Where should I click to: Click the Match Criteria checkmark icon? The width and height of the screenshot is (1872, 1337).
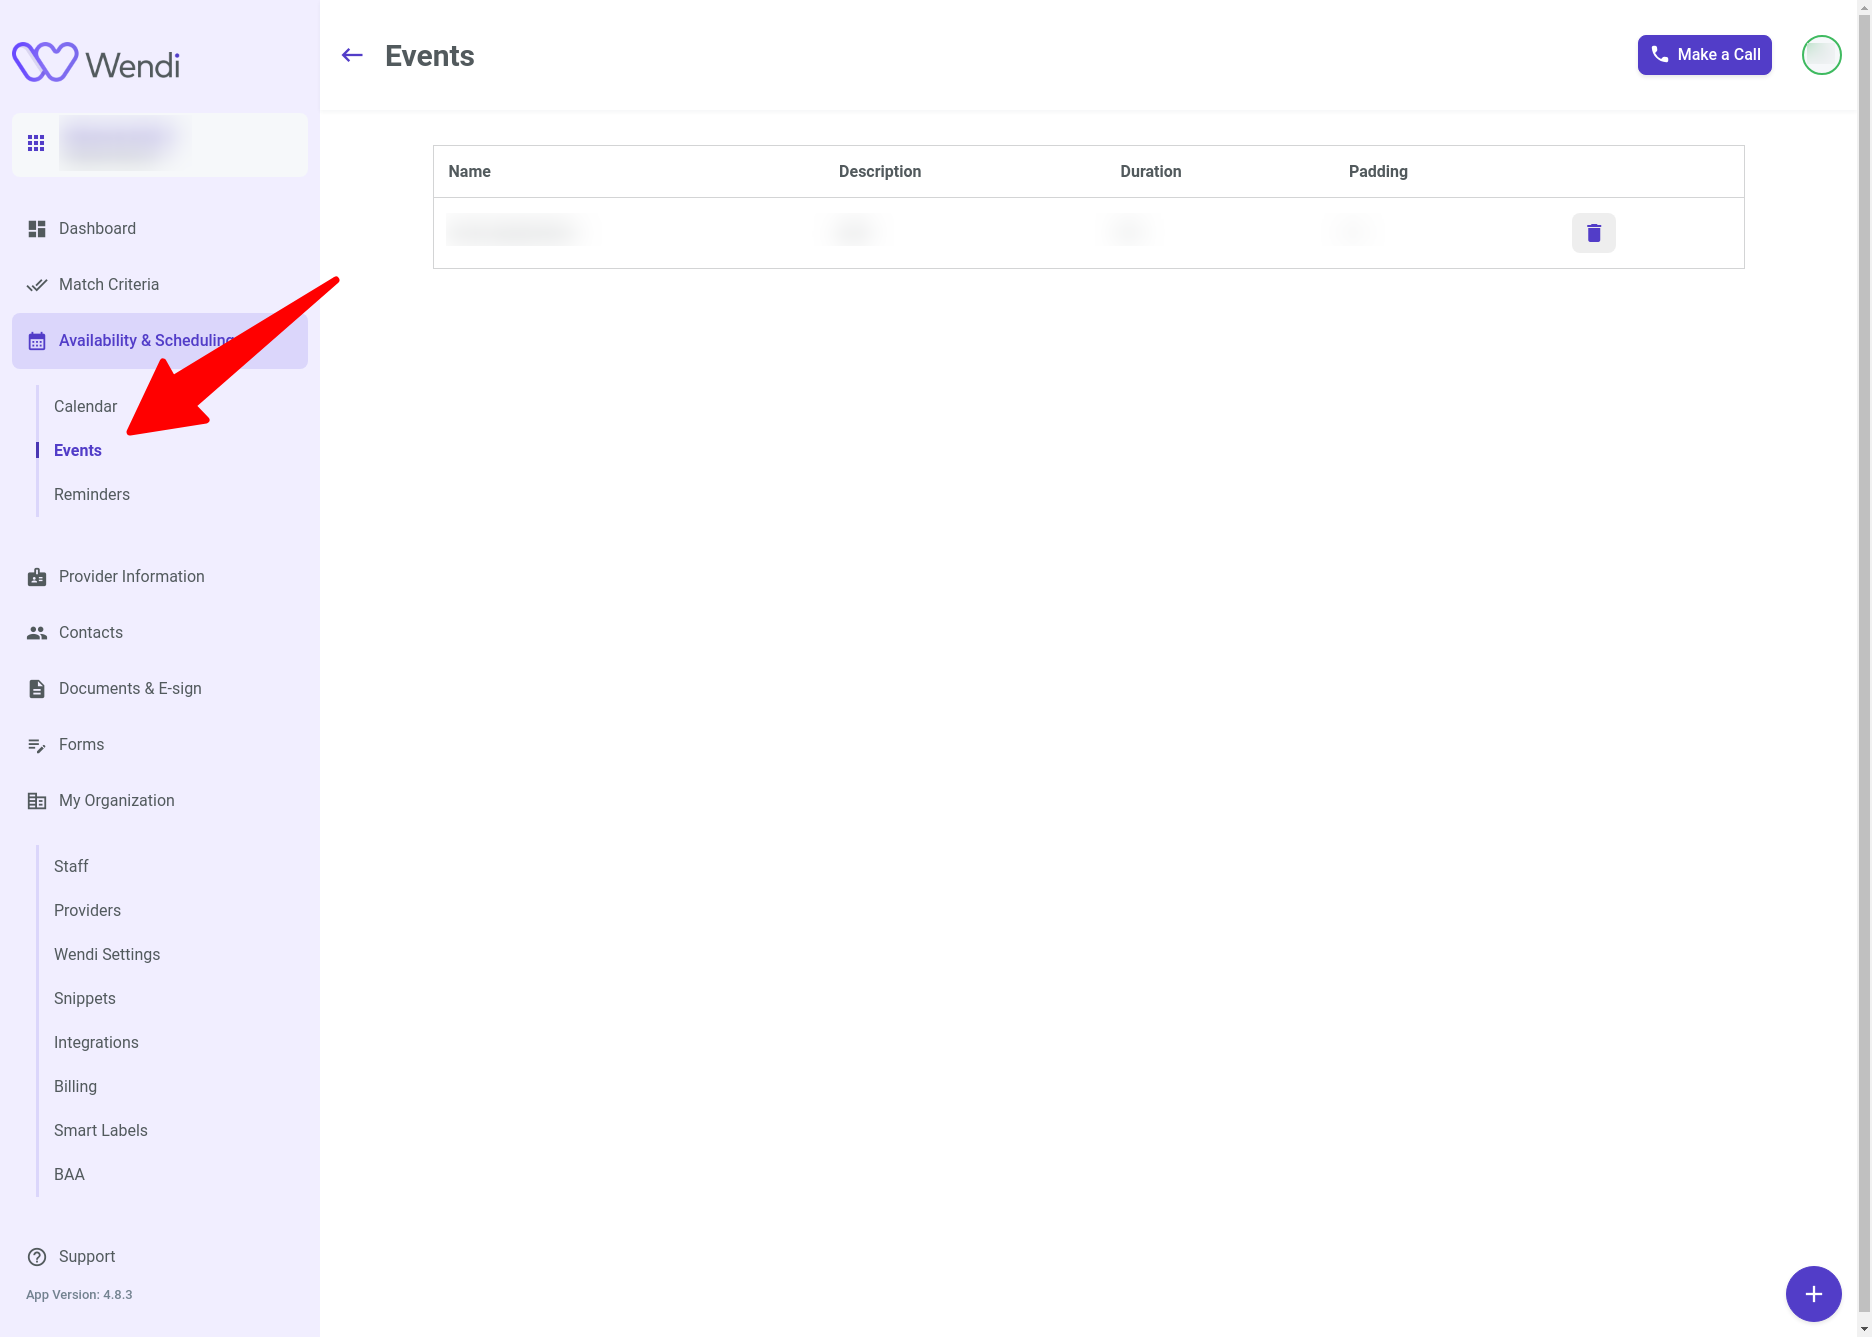click(37, 285)
